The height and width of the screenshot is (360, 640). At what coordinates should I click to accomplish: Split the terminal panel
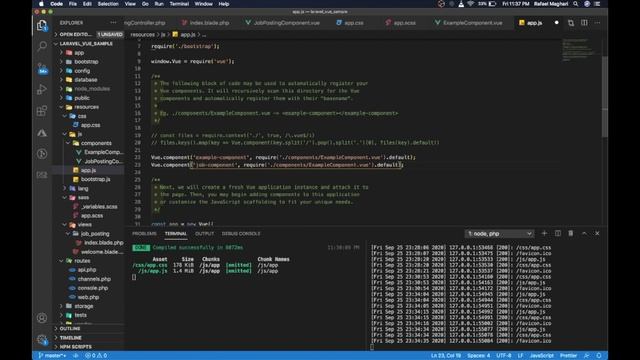pos(558,233)
